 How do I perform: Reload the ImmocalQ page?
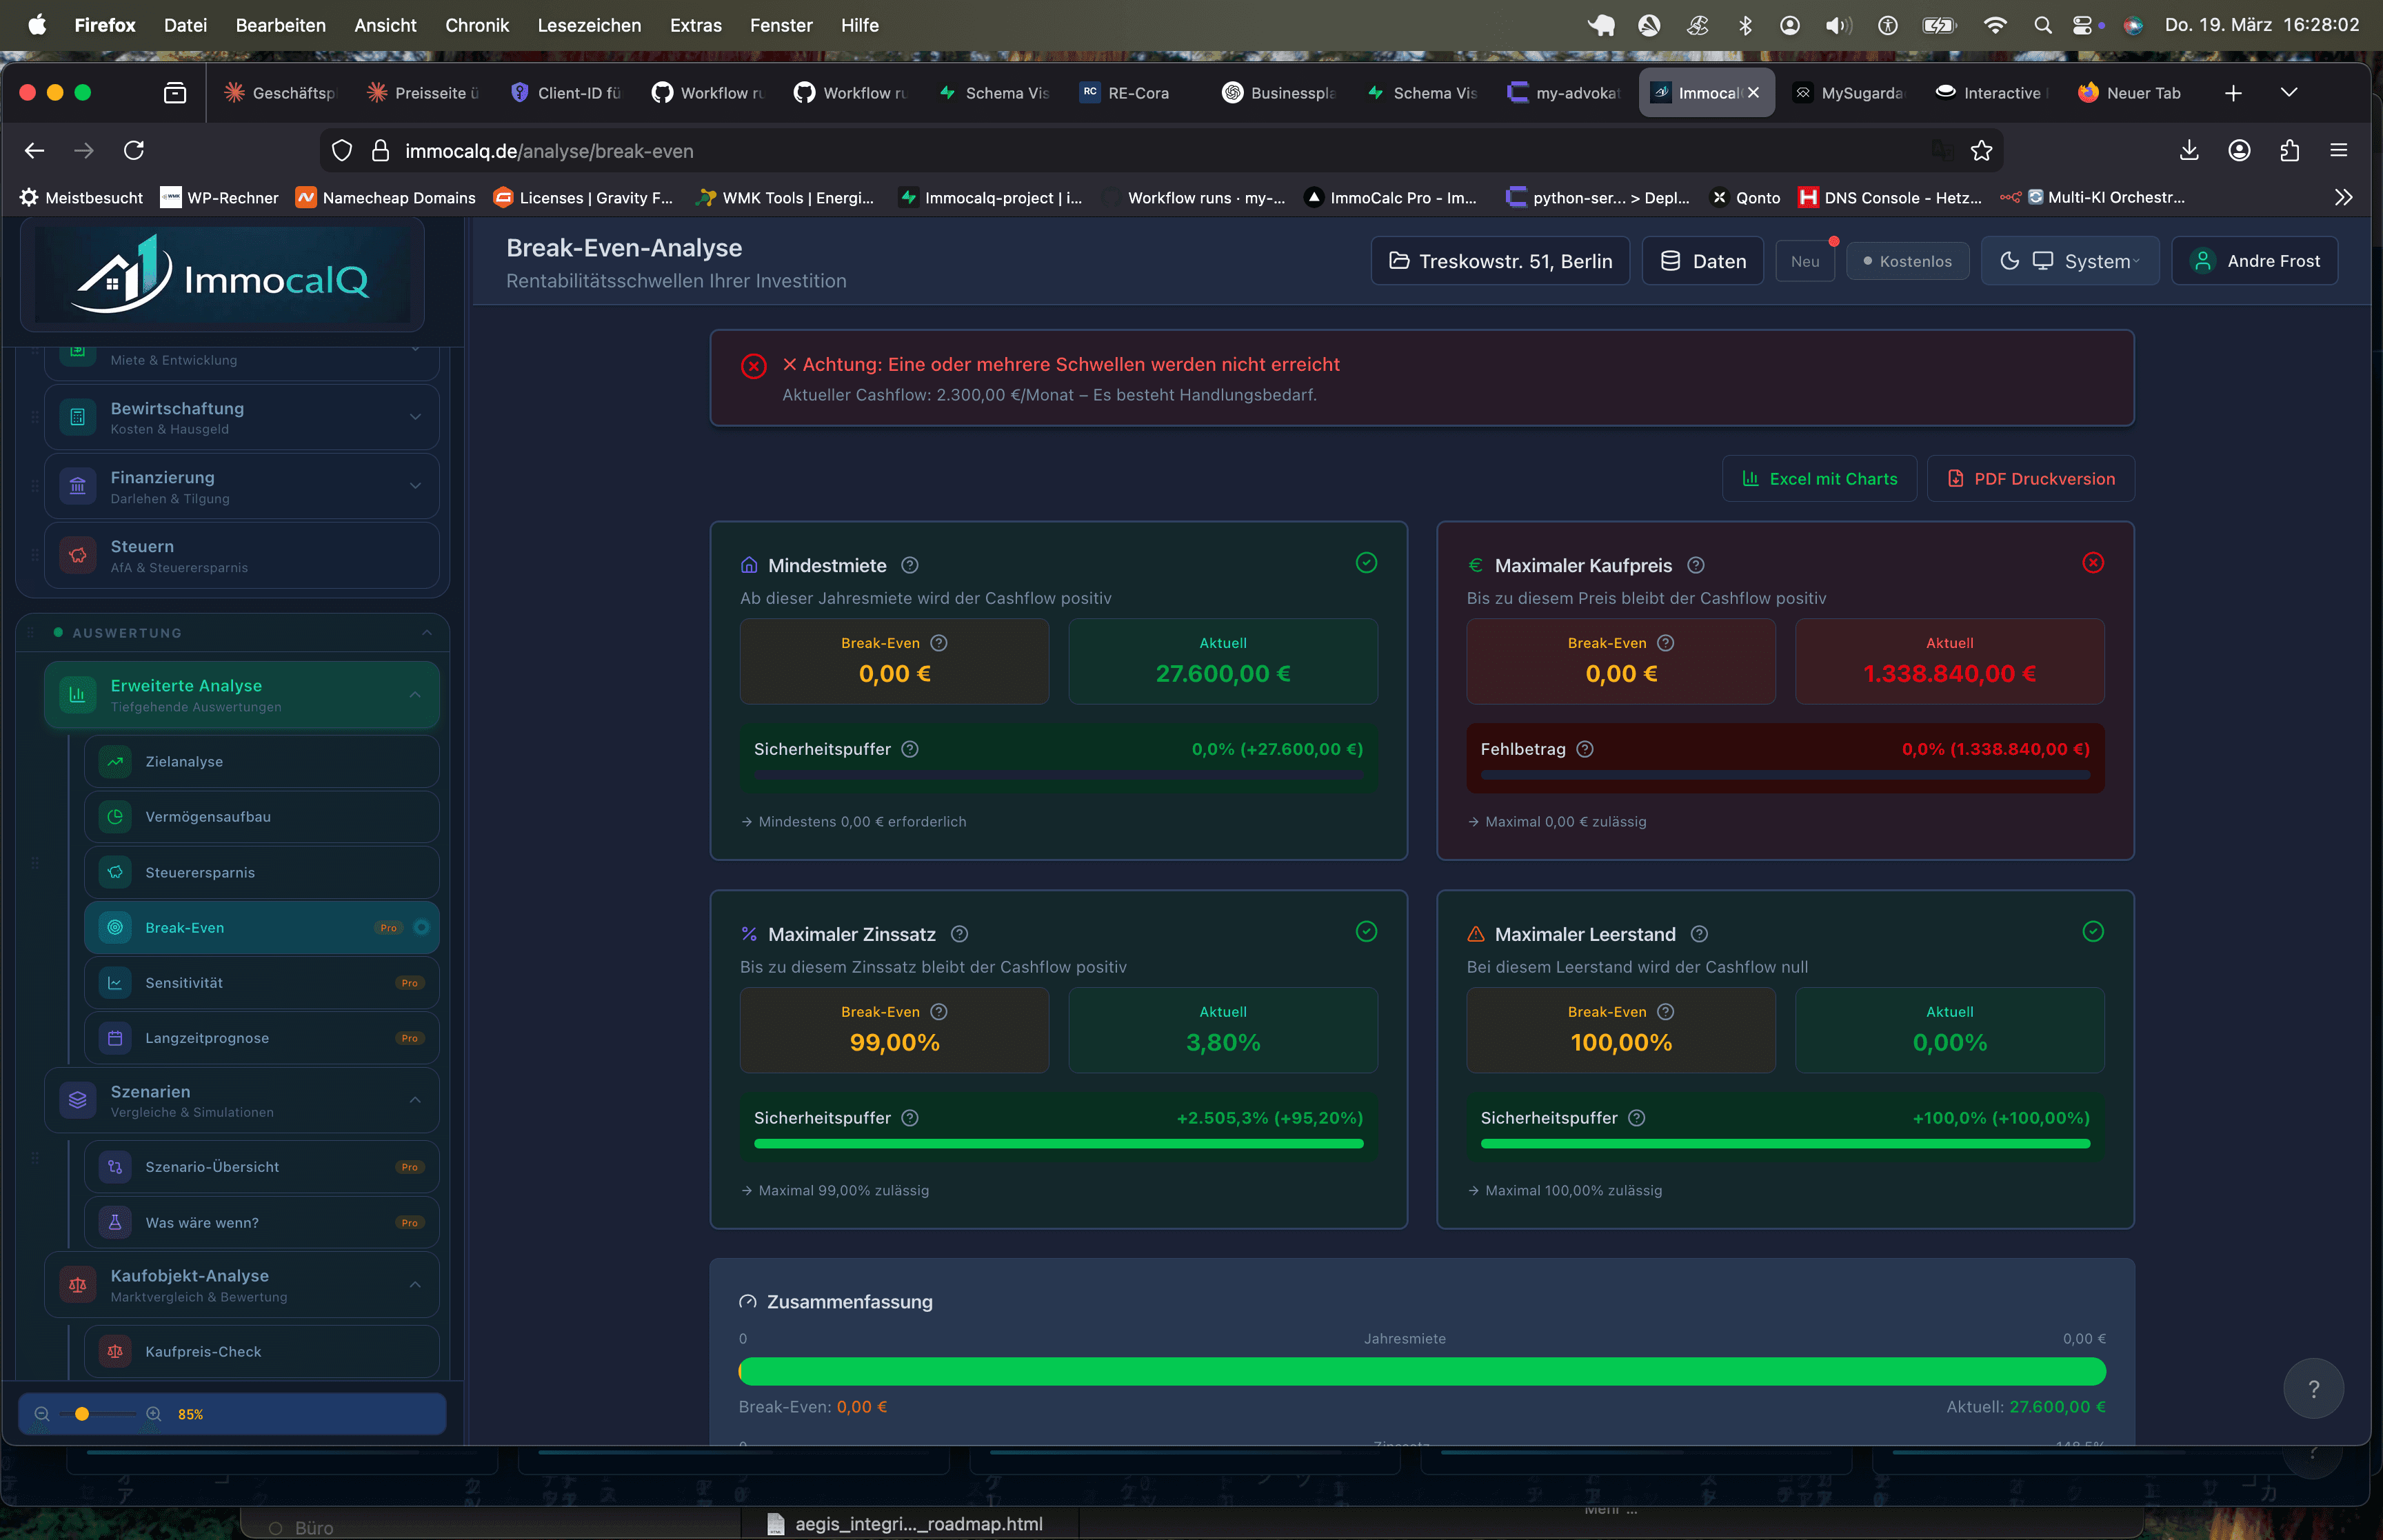click(134, 151)
